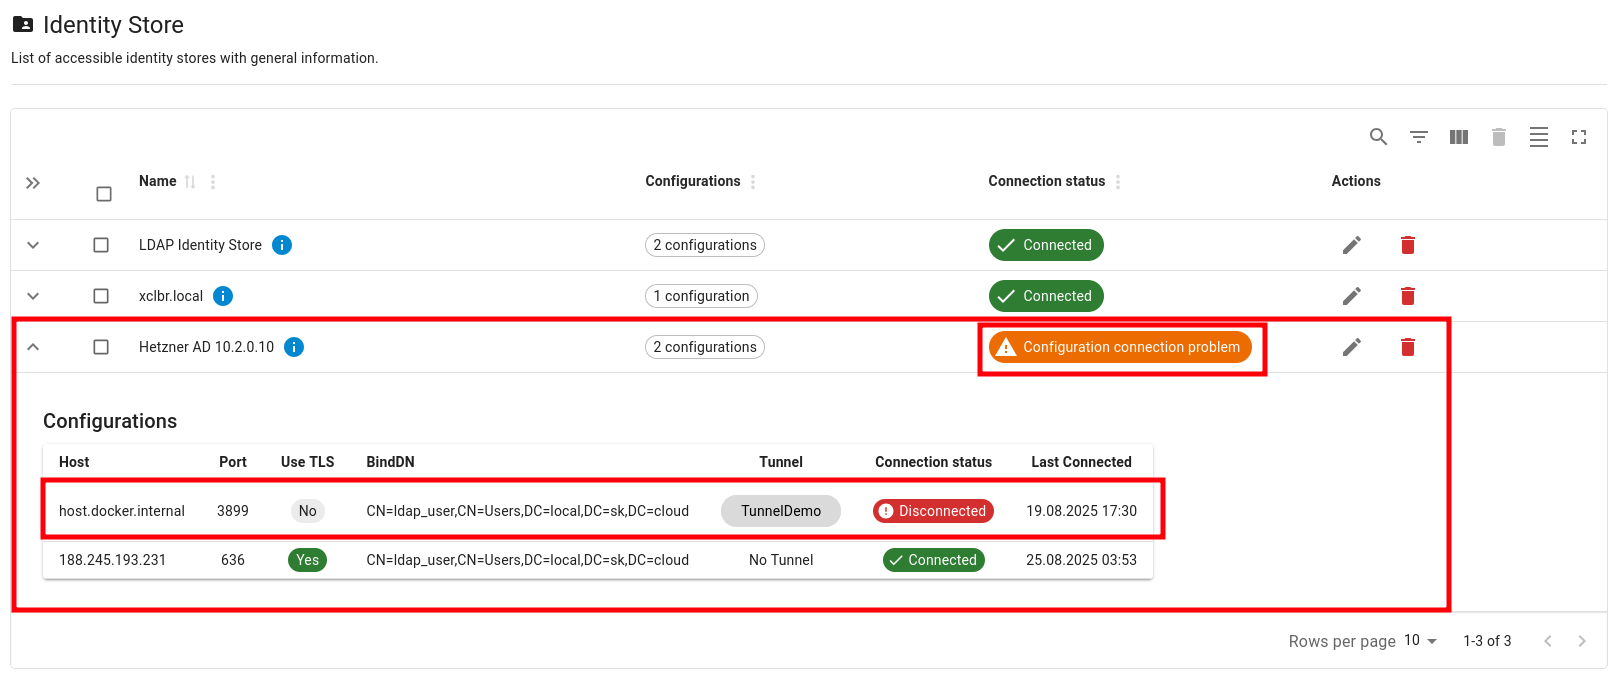The height and width of the screenshot is (678, 1620).
Task: Delete the Hetzner AD 10.2.0.10 store
Action: (1407, 347)
